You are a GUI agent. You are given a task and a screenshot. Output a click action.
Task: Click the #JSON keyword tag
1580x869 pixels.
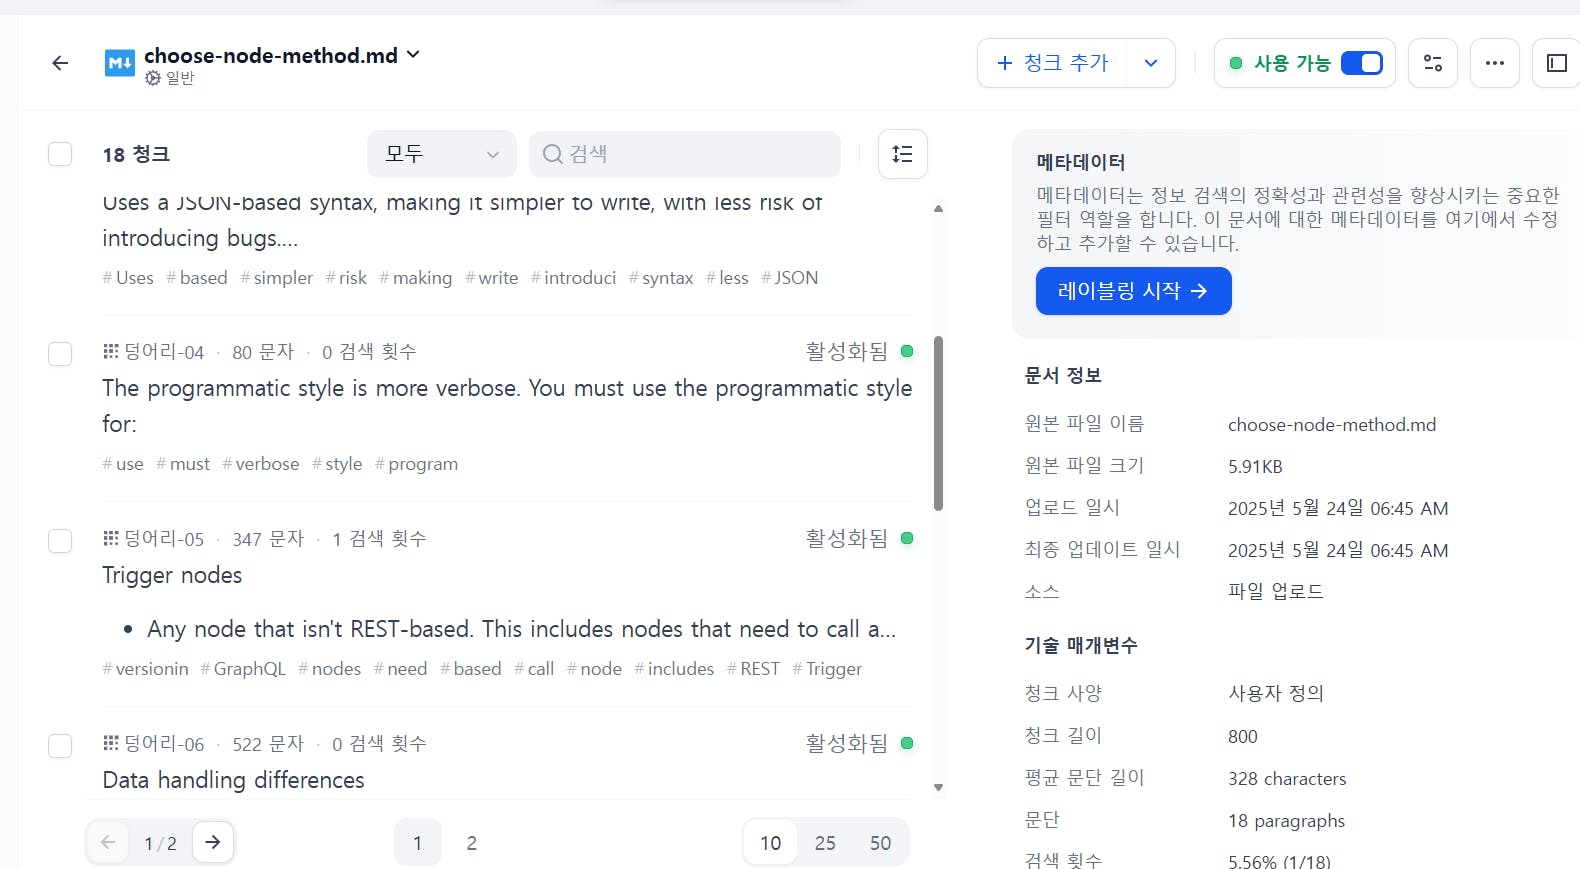[789, 278]
